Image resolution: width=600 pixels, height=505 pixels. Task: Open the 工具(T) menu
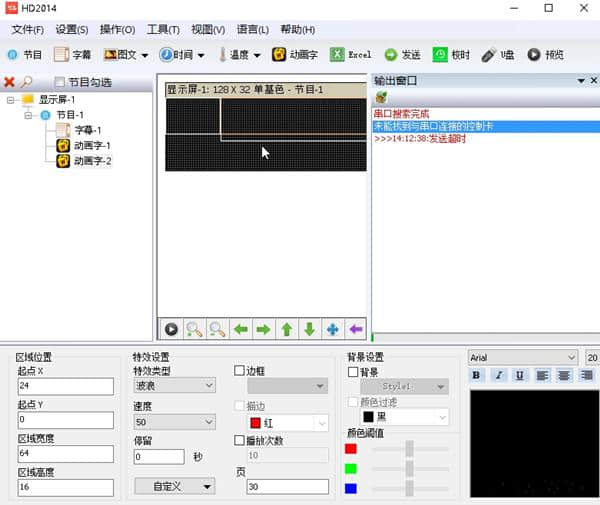click(x=163, y=30)
